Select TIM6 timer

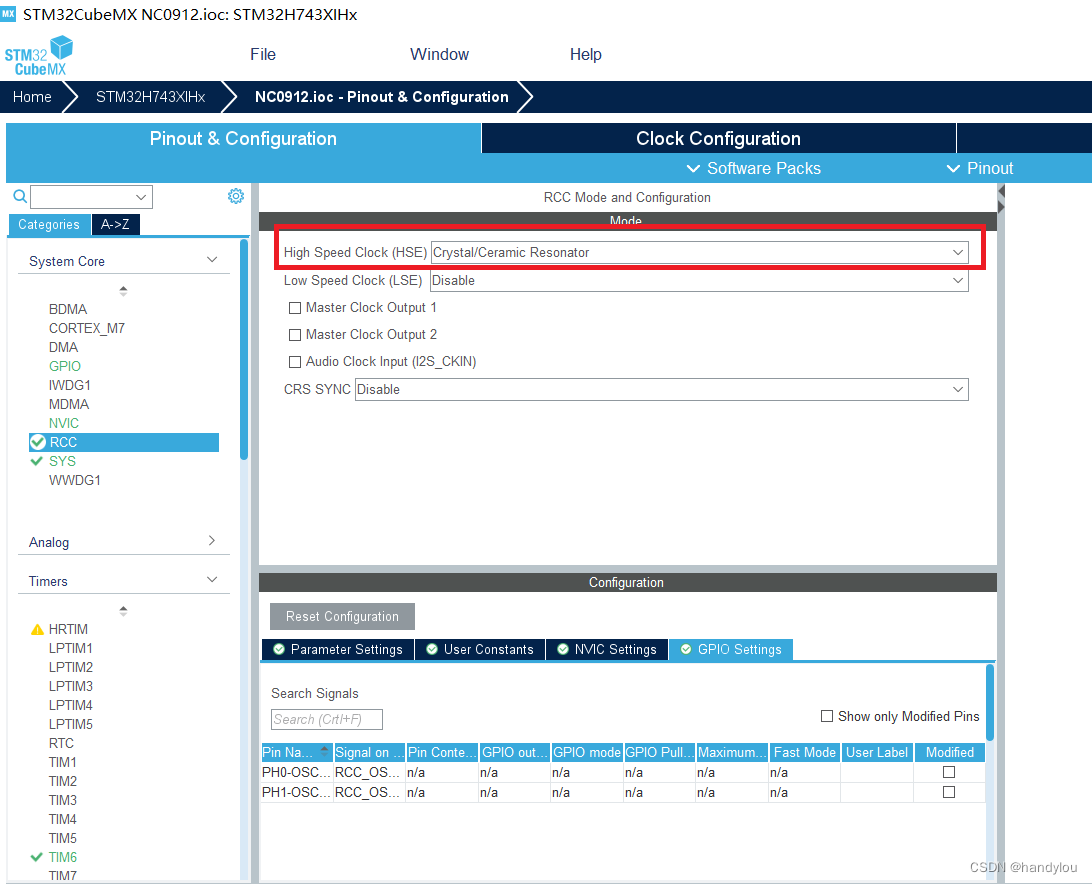pos(63,858)
